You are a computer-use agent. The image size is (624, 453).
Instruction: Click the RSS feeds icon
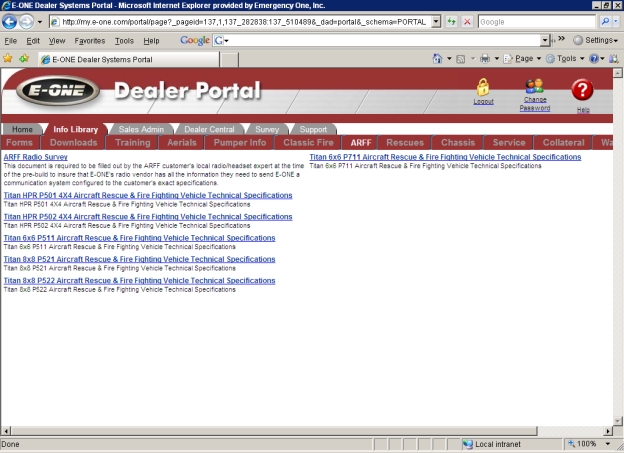pos(460,59)
